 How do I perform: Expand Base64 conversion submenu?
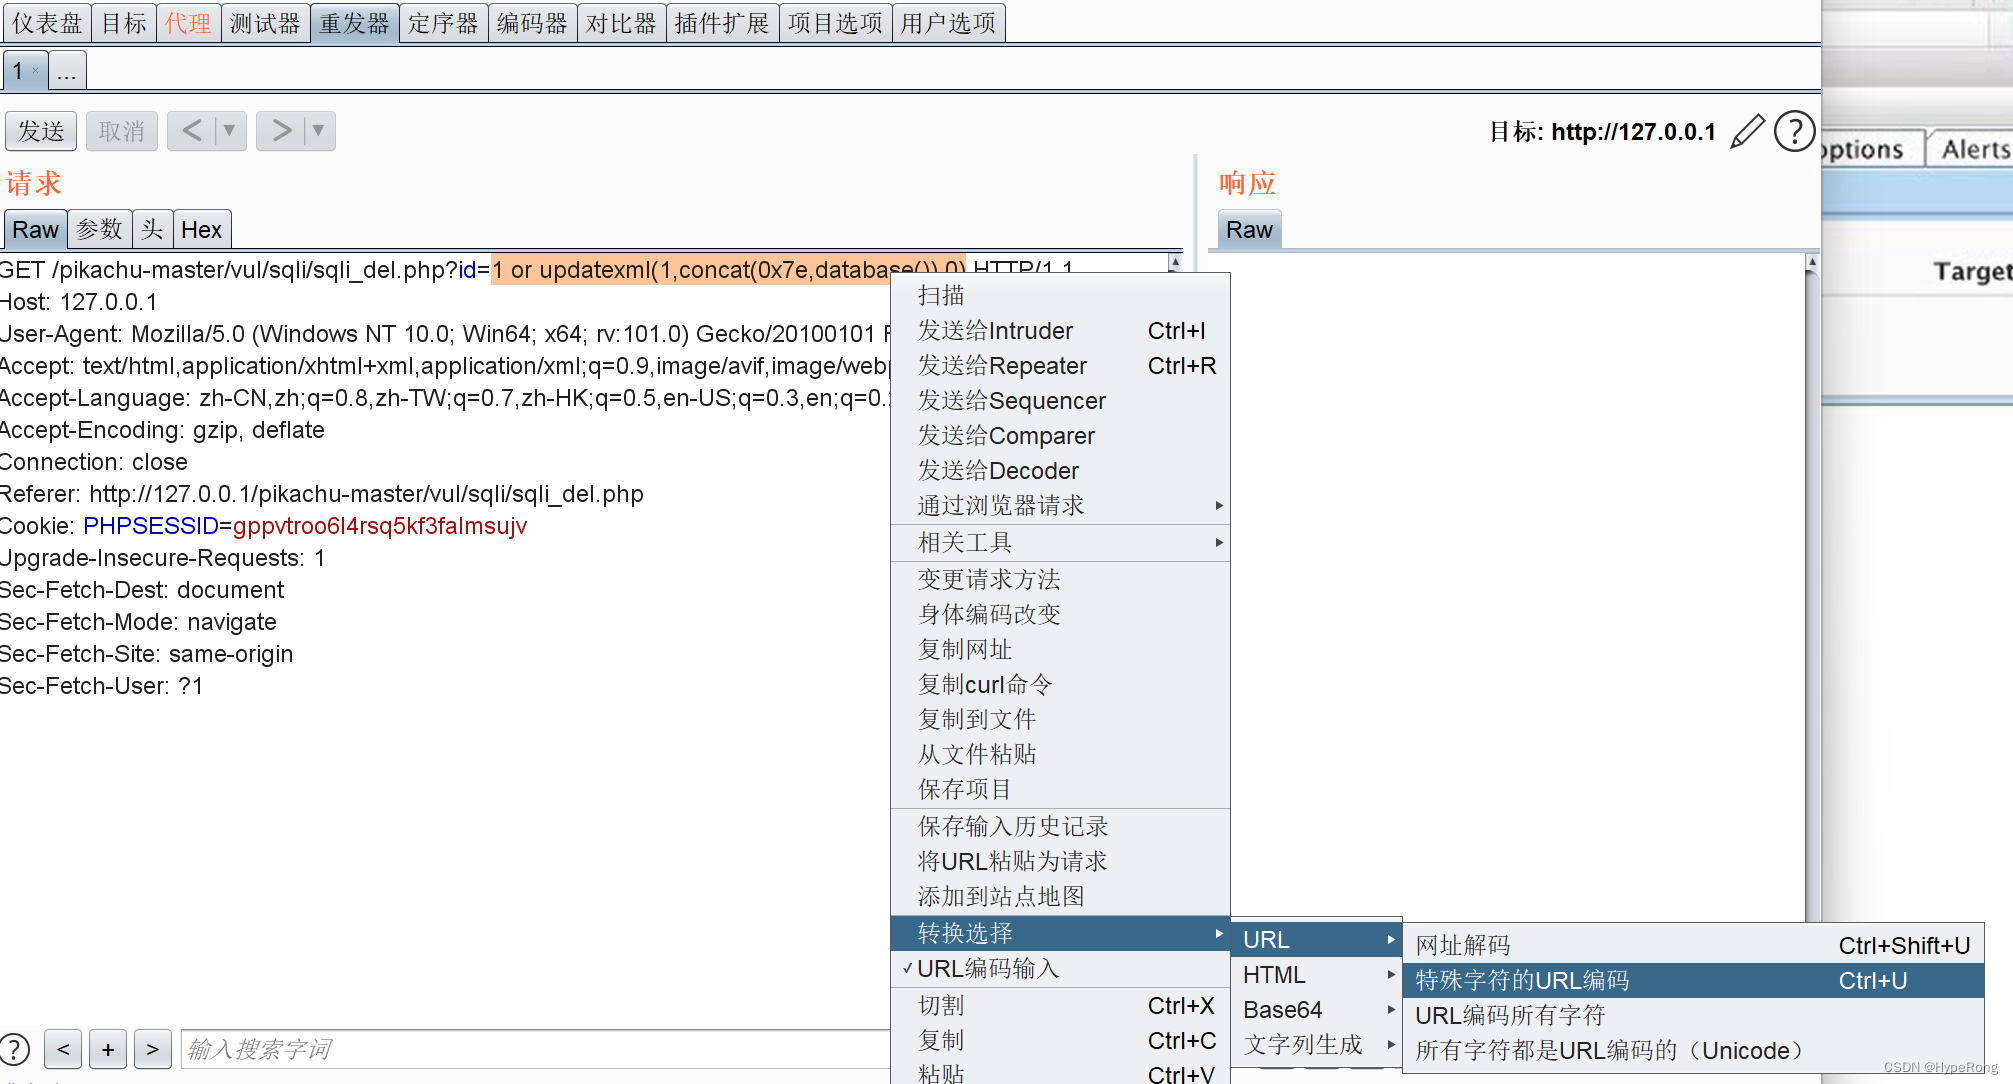pyautogui.click(x=1317, y=1010)
